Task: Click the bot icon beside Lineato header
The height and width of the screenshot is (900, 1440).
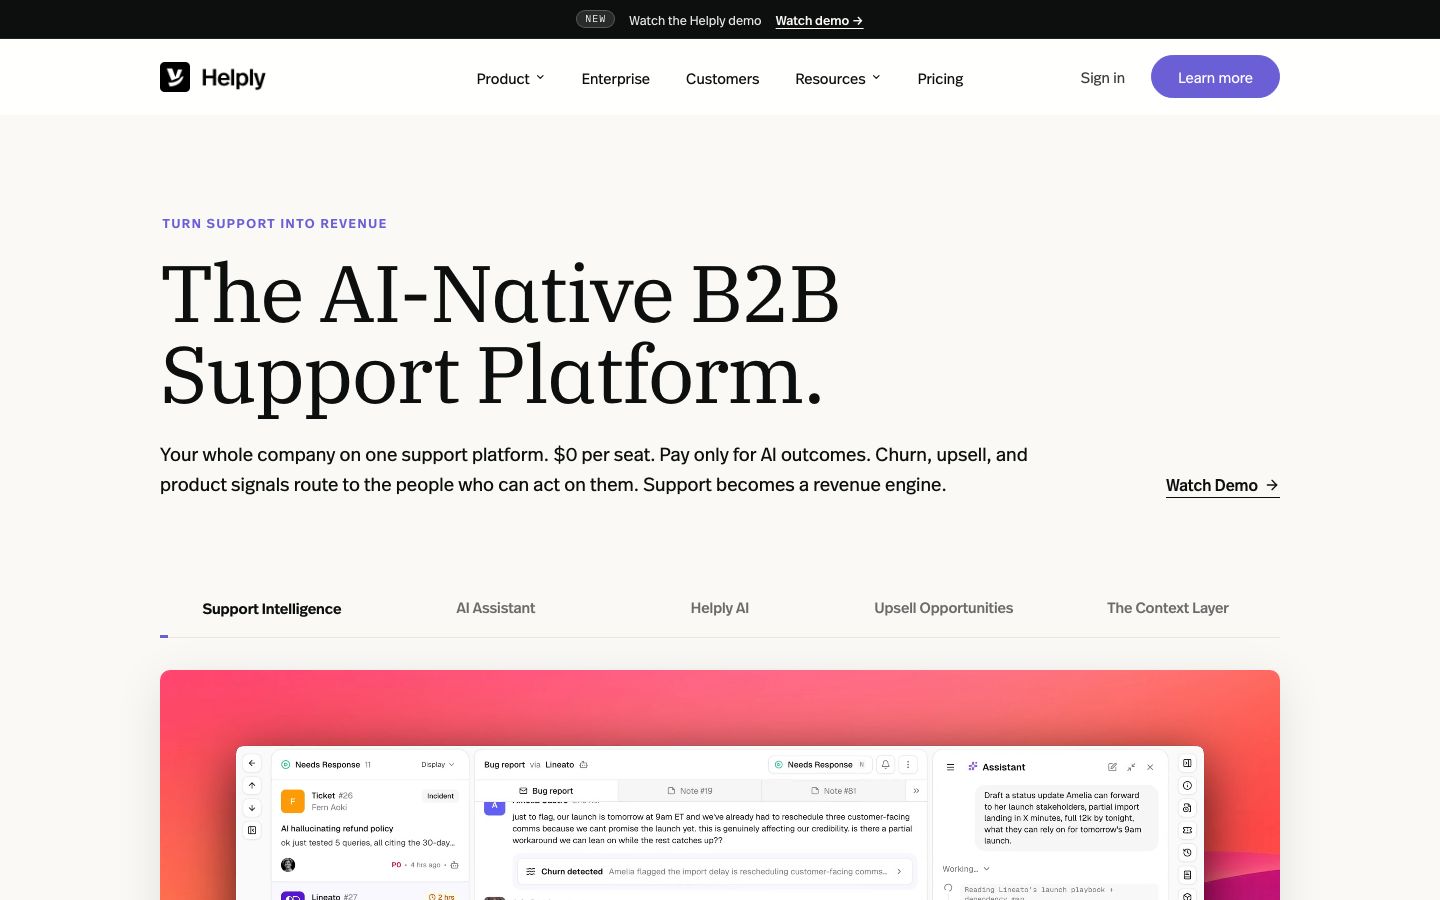Action: point(584,765)
